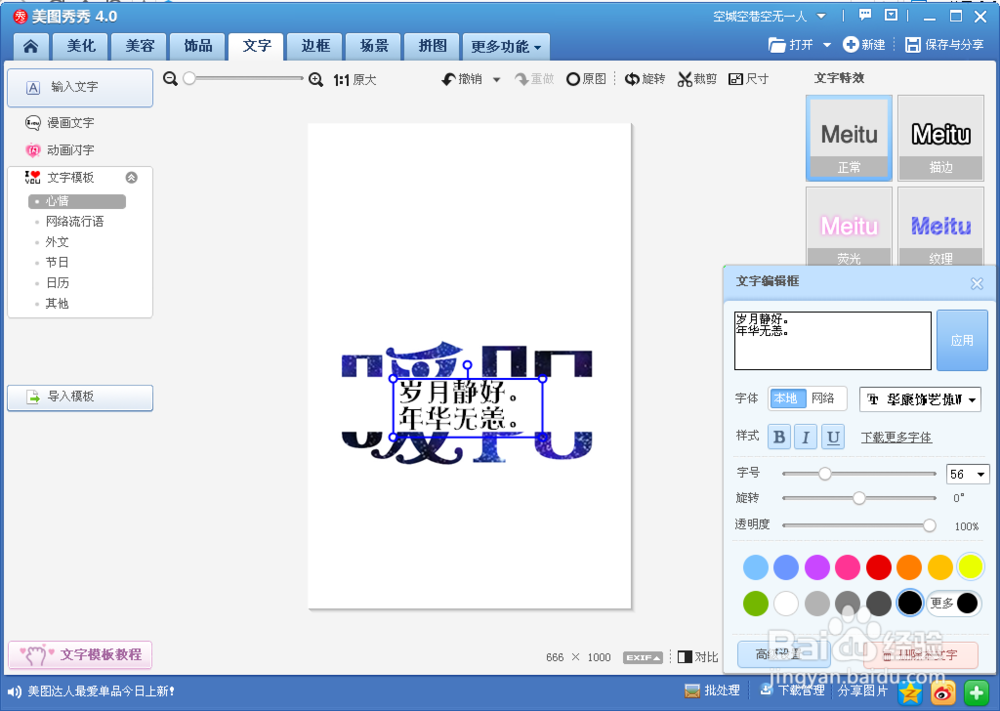Screen dimensions: 1000x711
Task: Switch to the 场景 tab
Action: pos(374,46)
